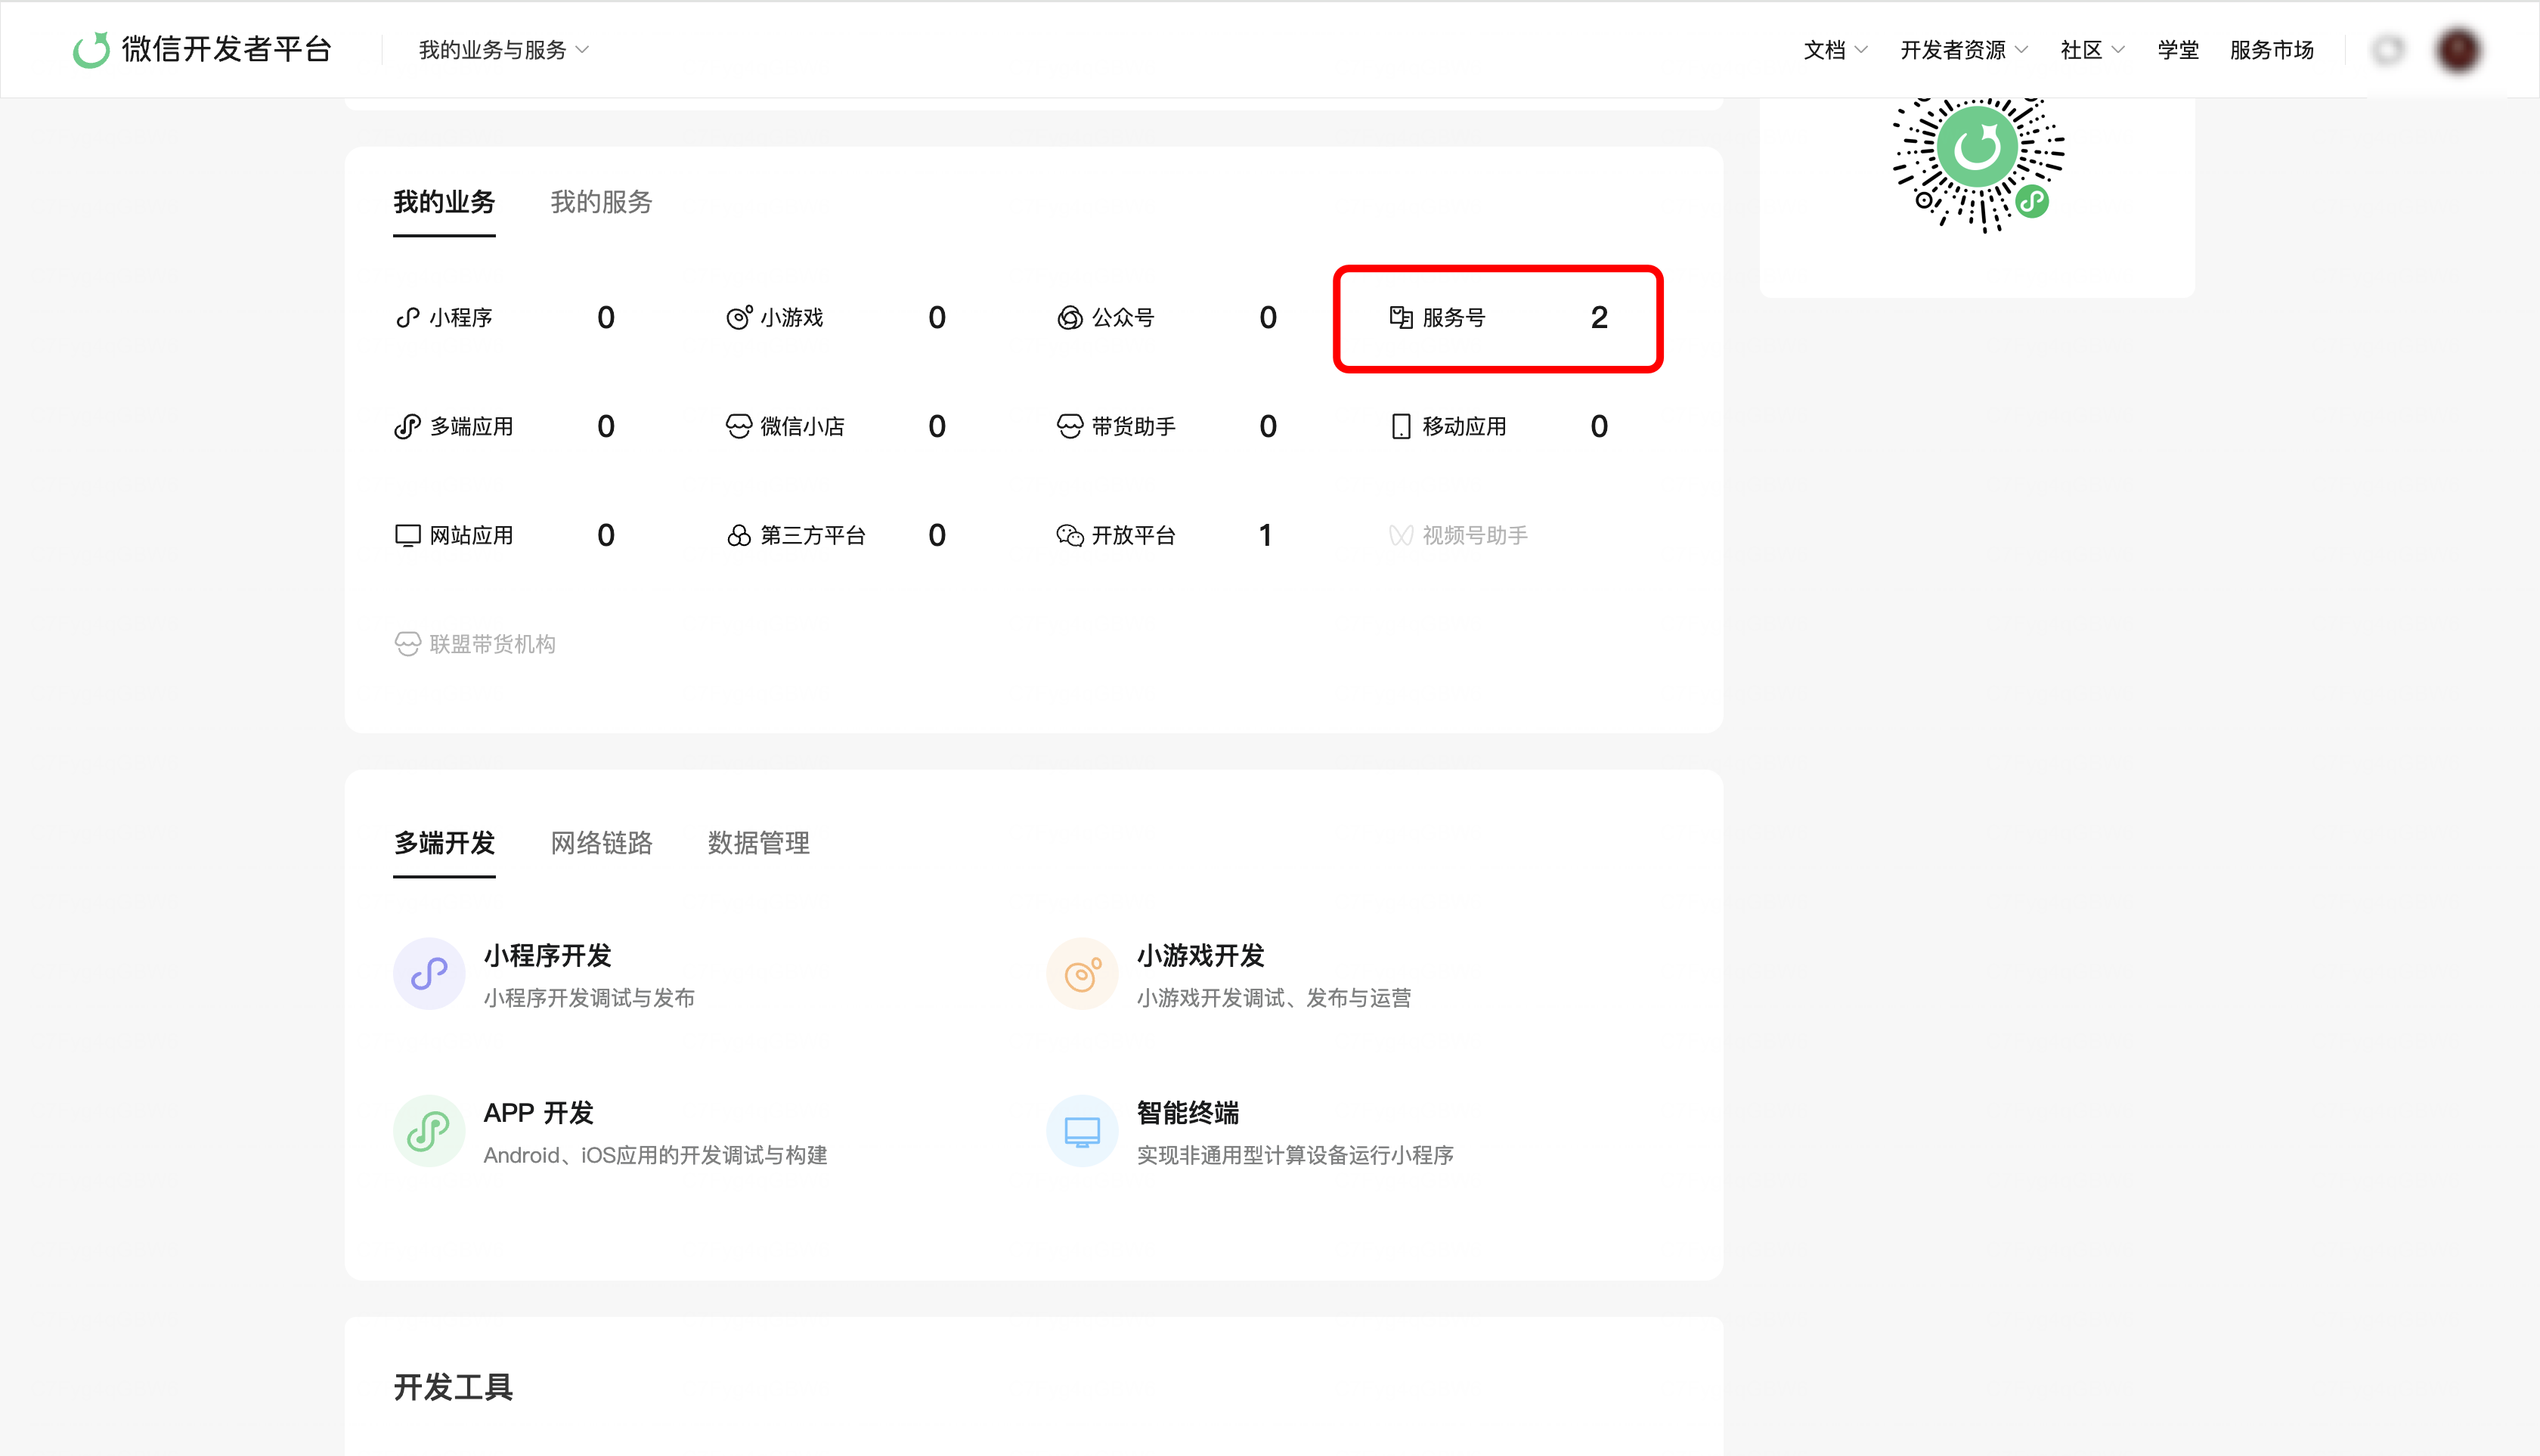Screen dimensions: 2540x1456
Task: Open the 学堂 menu item
Action: coord(2178,50)
